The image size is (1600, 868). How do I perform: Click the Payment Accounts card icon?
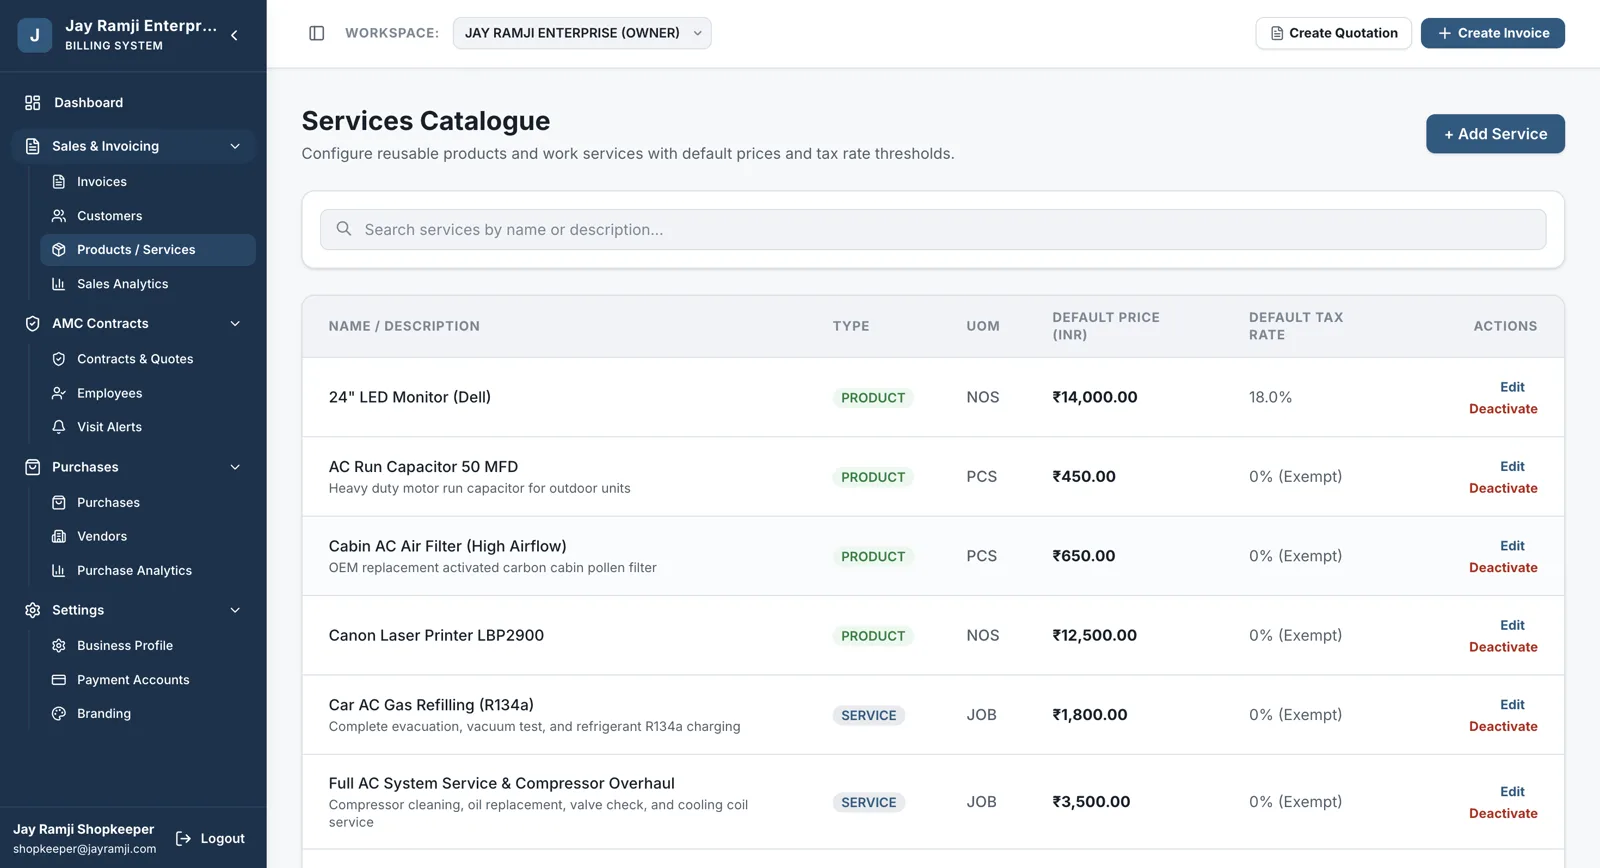tap(59, 680)
